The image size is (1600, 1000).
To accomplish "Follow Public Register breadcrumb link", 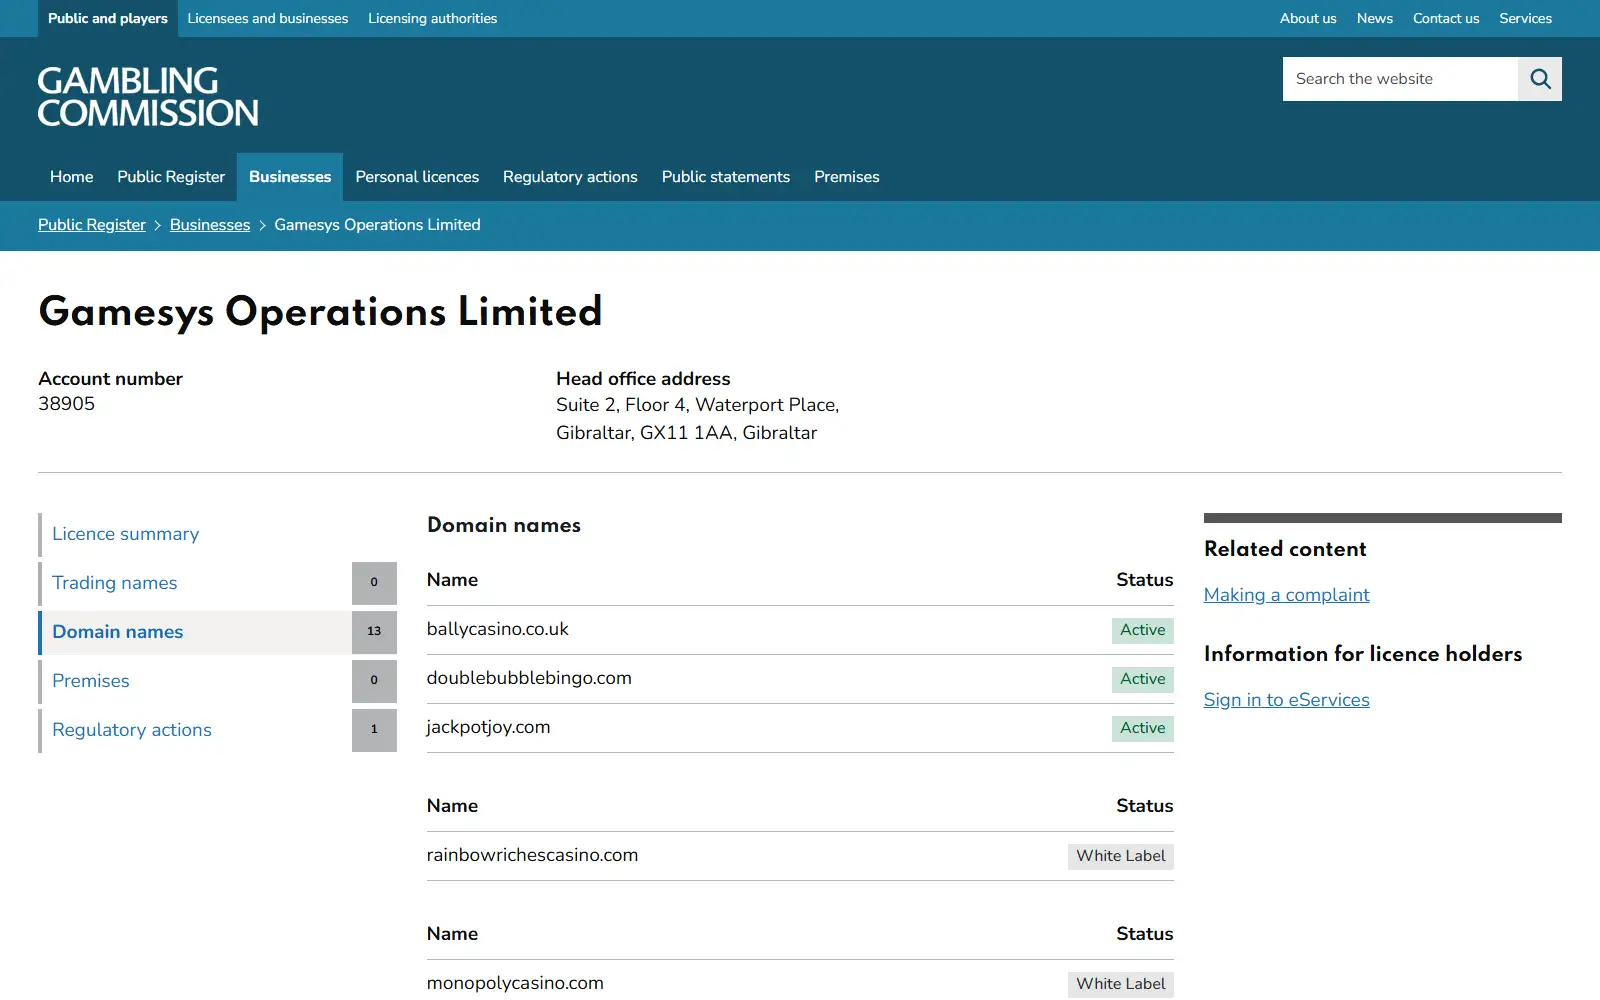I will (92, 225).
